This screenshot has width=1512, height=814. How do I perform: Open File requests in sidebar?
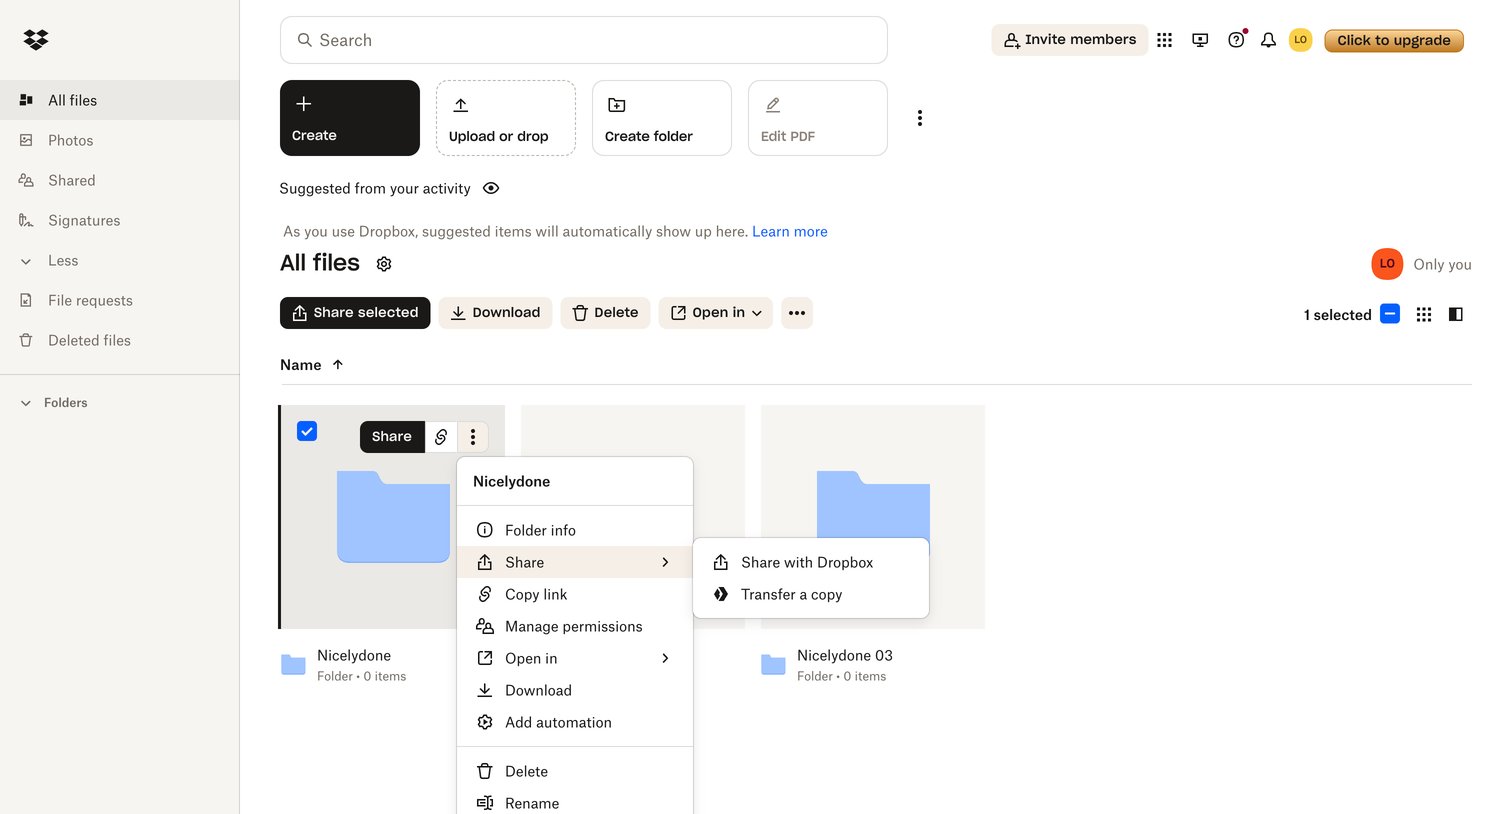[120, 300]
